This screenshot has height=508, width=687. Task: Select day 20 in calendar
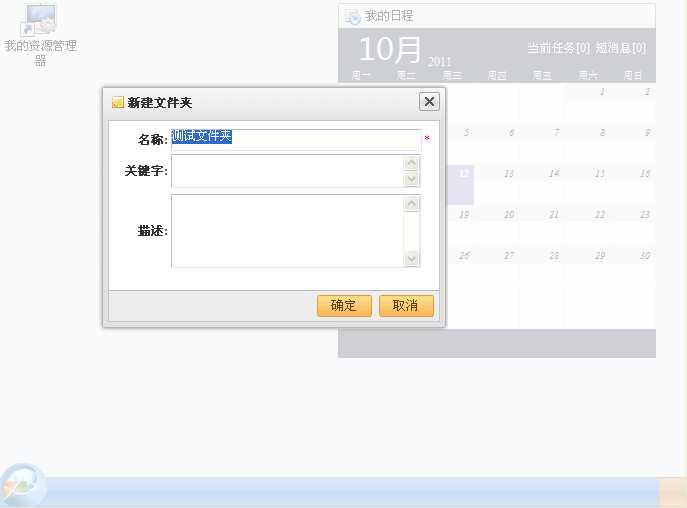point(497,226)
